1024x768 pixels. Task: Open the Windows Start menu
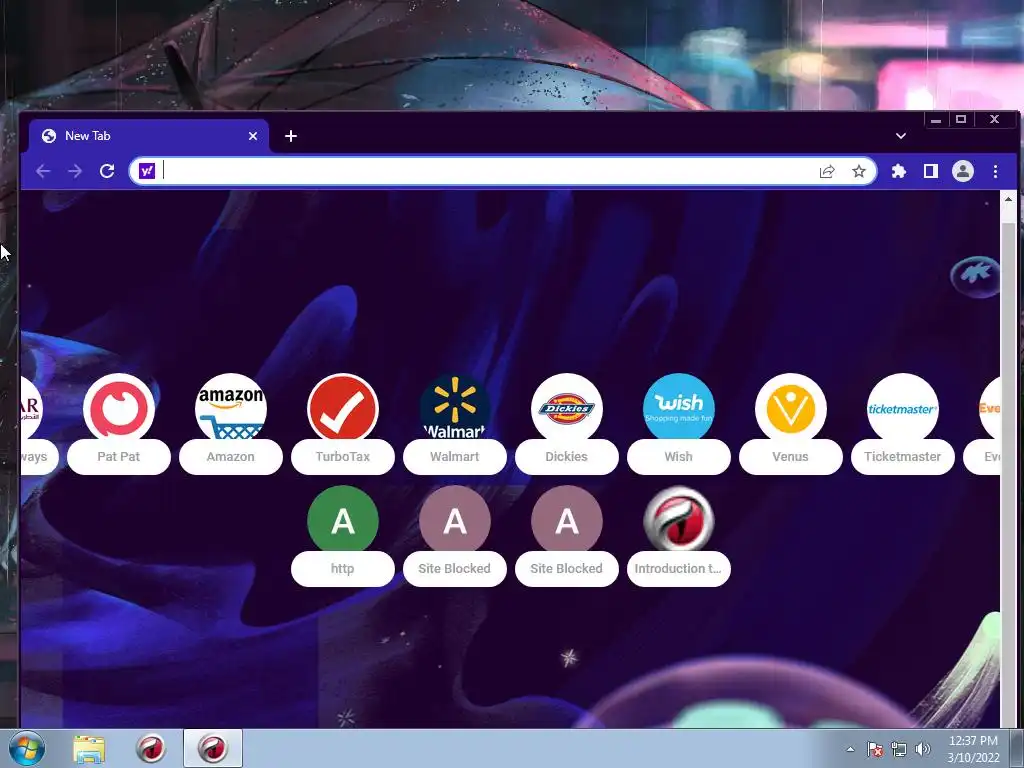coord(27,748)
